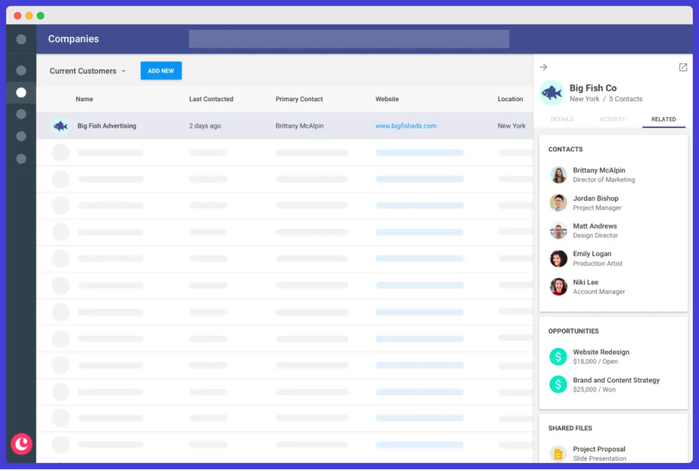
Task: Click the '$18,000 / Open' opportunity value
Action: [x=595, y=361]
